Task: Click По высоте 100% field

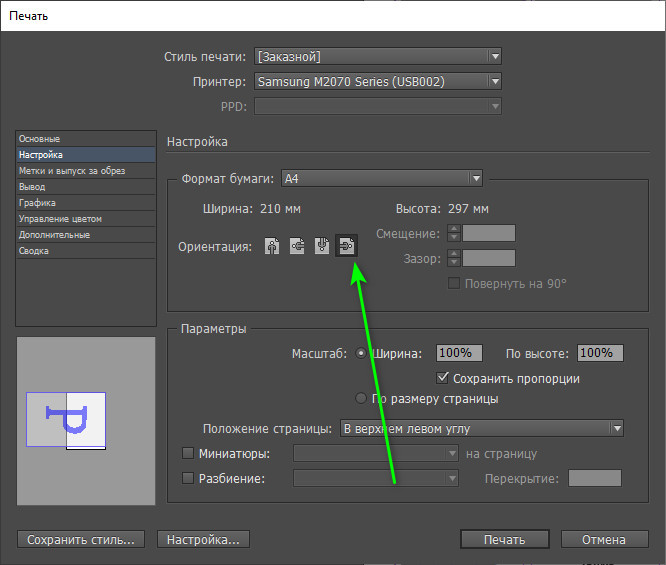Action: coord(600,353)
